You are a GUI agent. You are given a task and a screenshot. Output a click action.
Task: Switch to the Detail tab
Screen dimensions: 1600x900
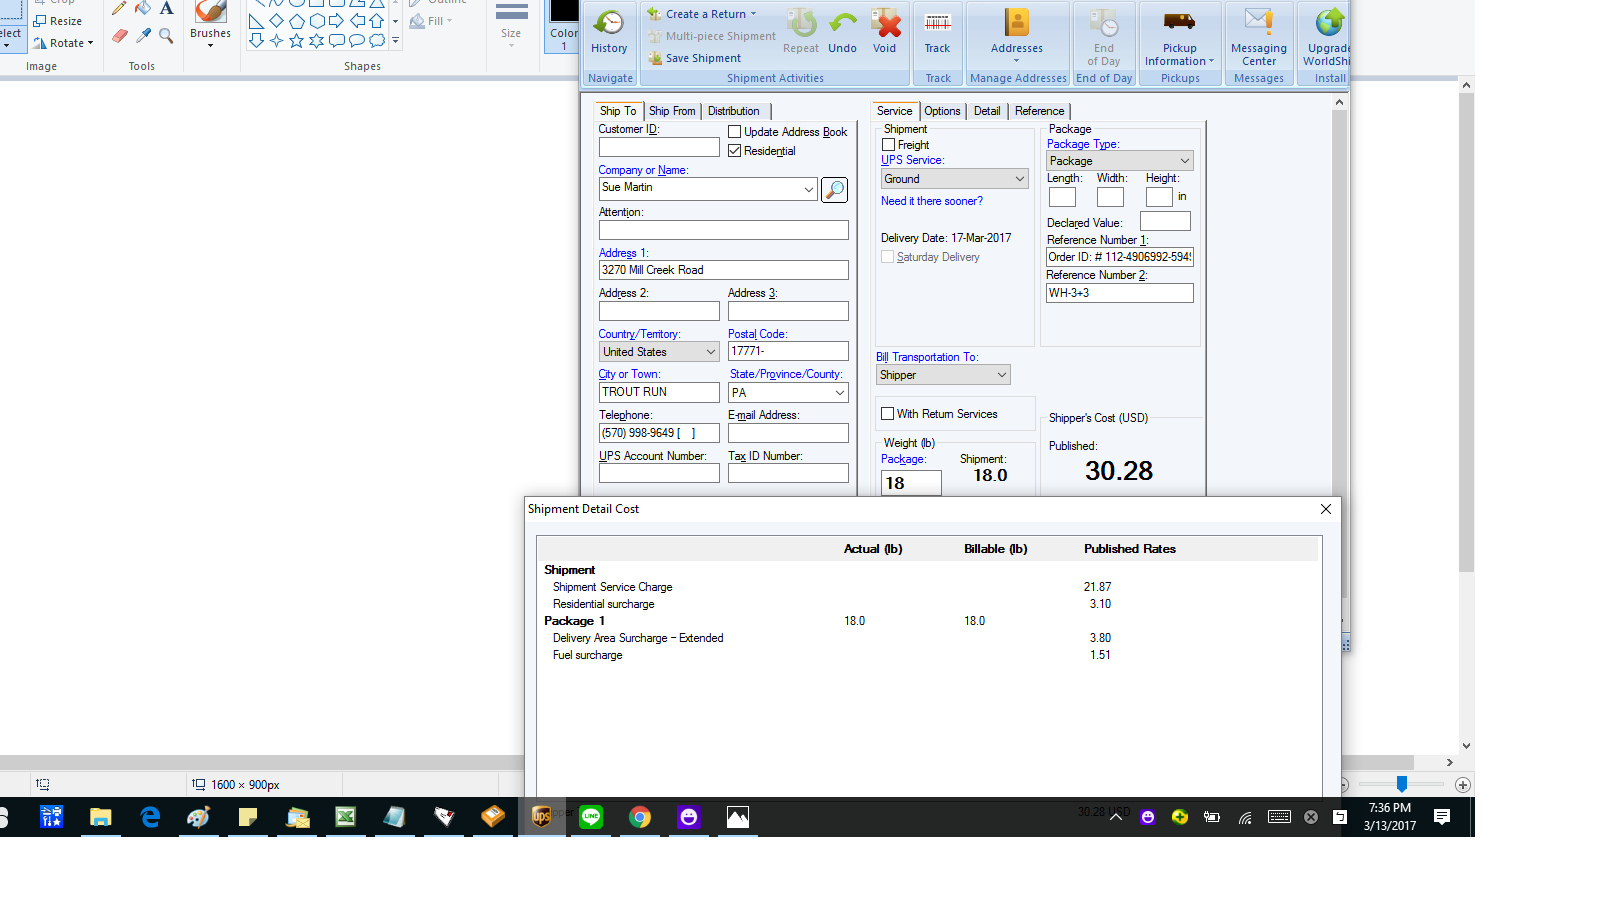click(987, 111)
